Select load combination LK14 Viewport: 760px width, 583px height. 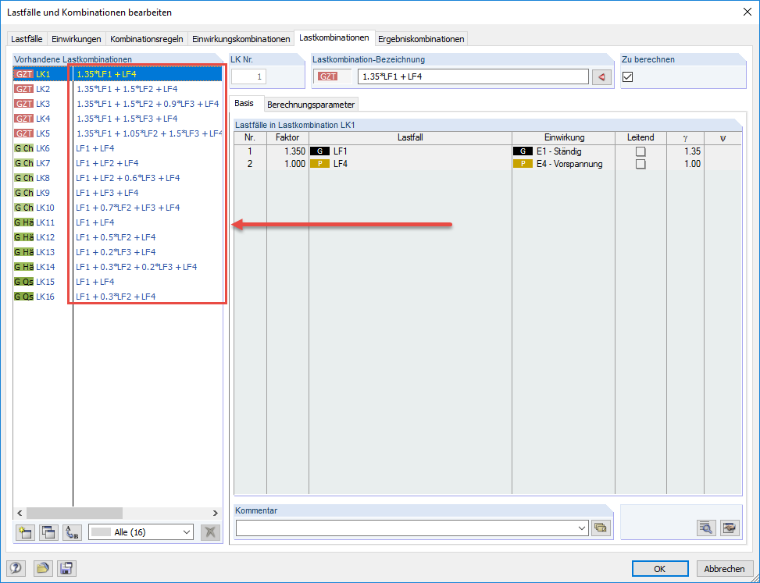click(x=118, y=267)
